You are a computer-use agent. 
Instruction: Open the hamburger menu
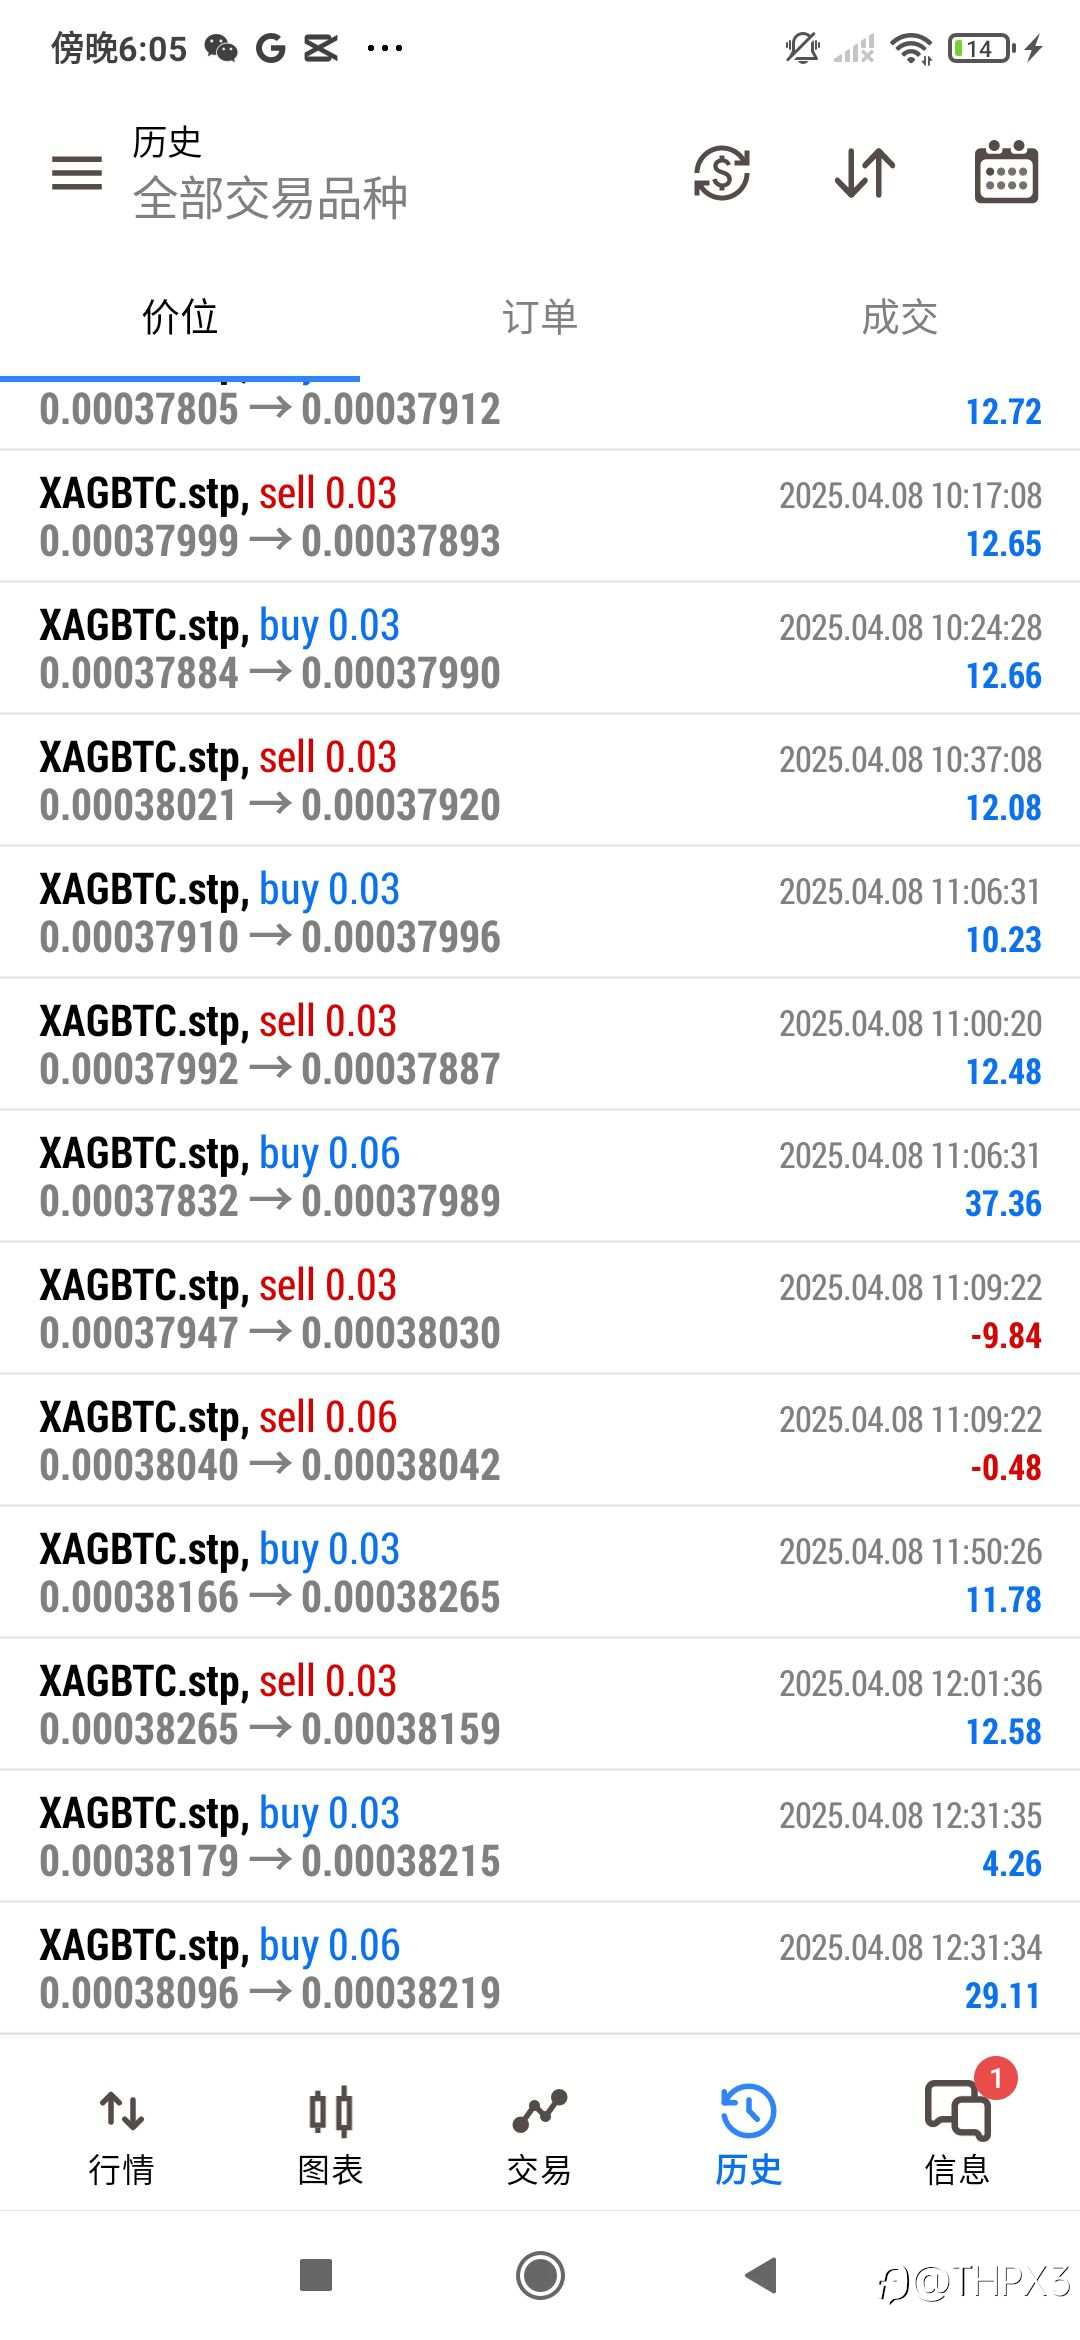[x=77, y=173]
